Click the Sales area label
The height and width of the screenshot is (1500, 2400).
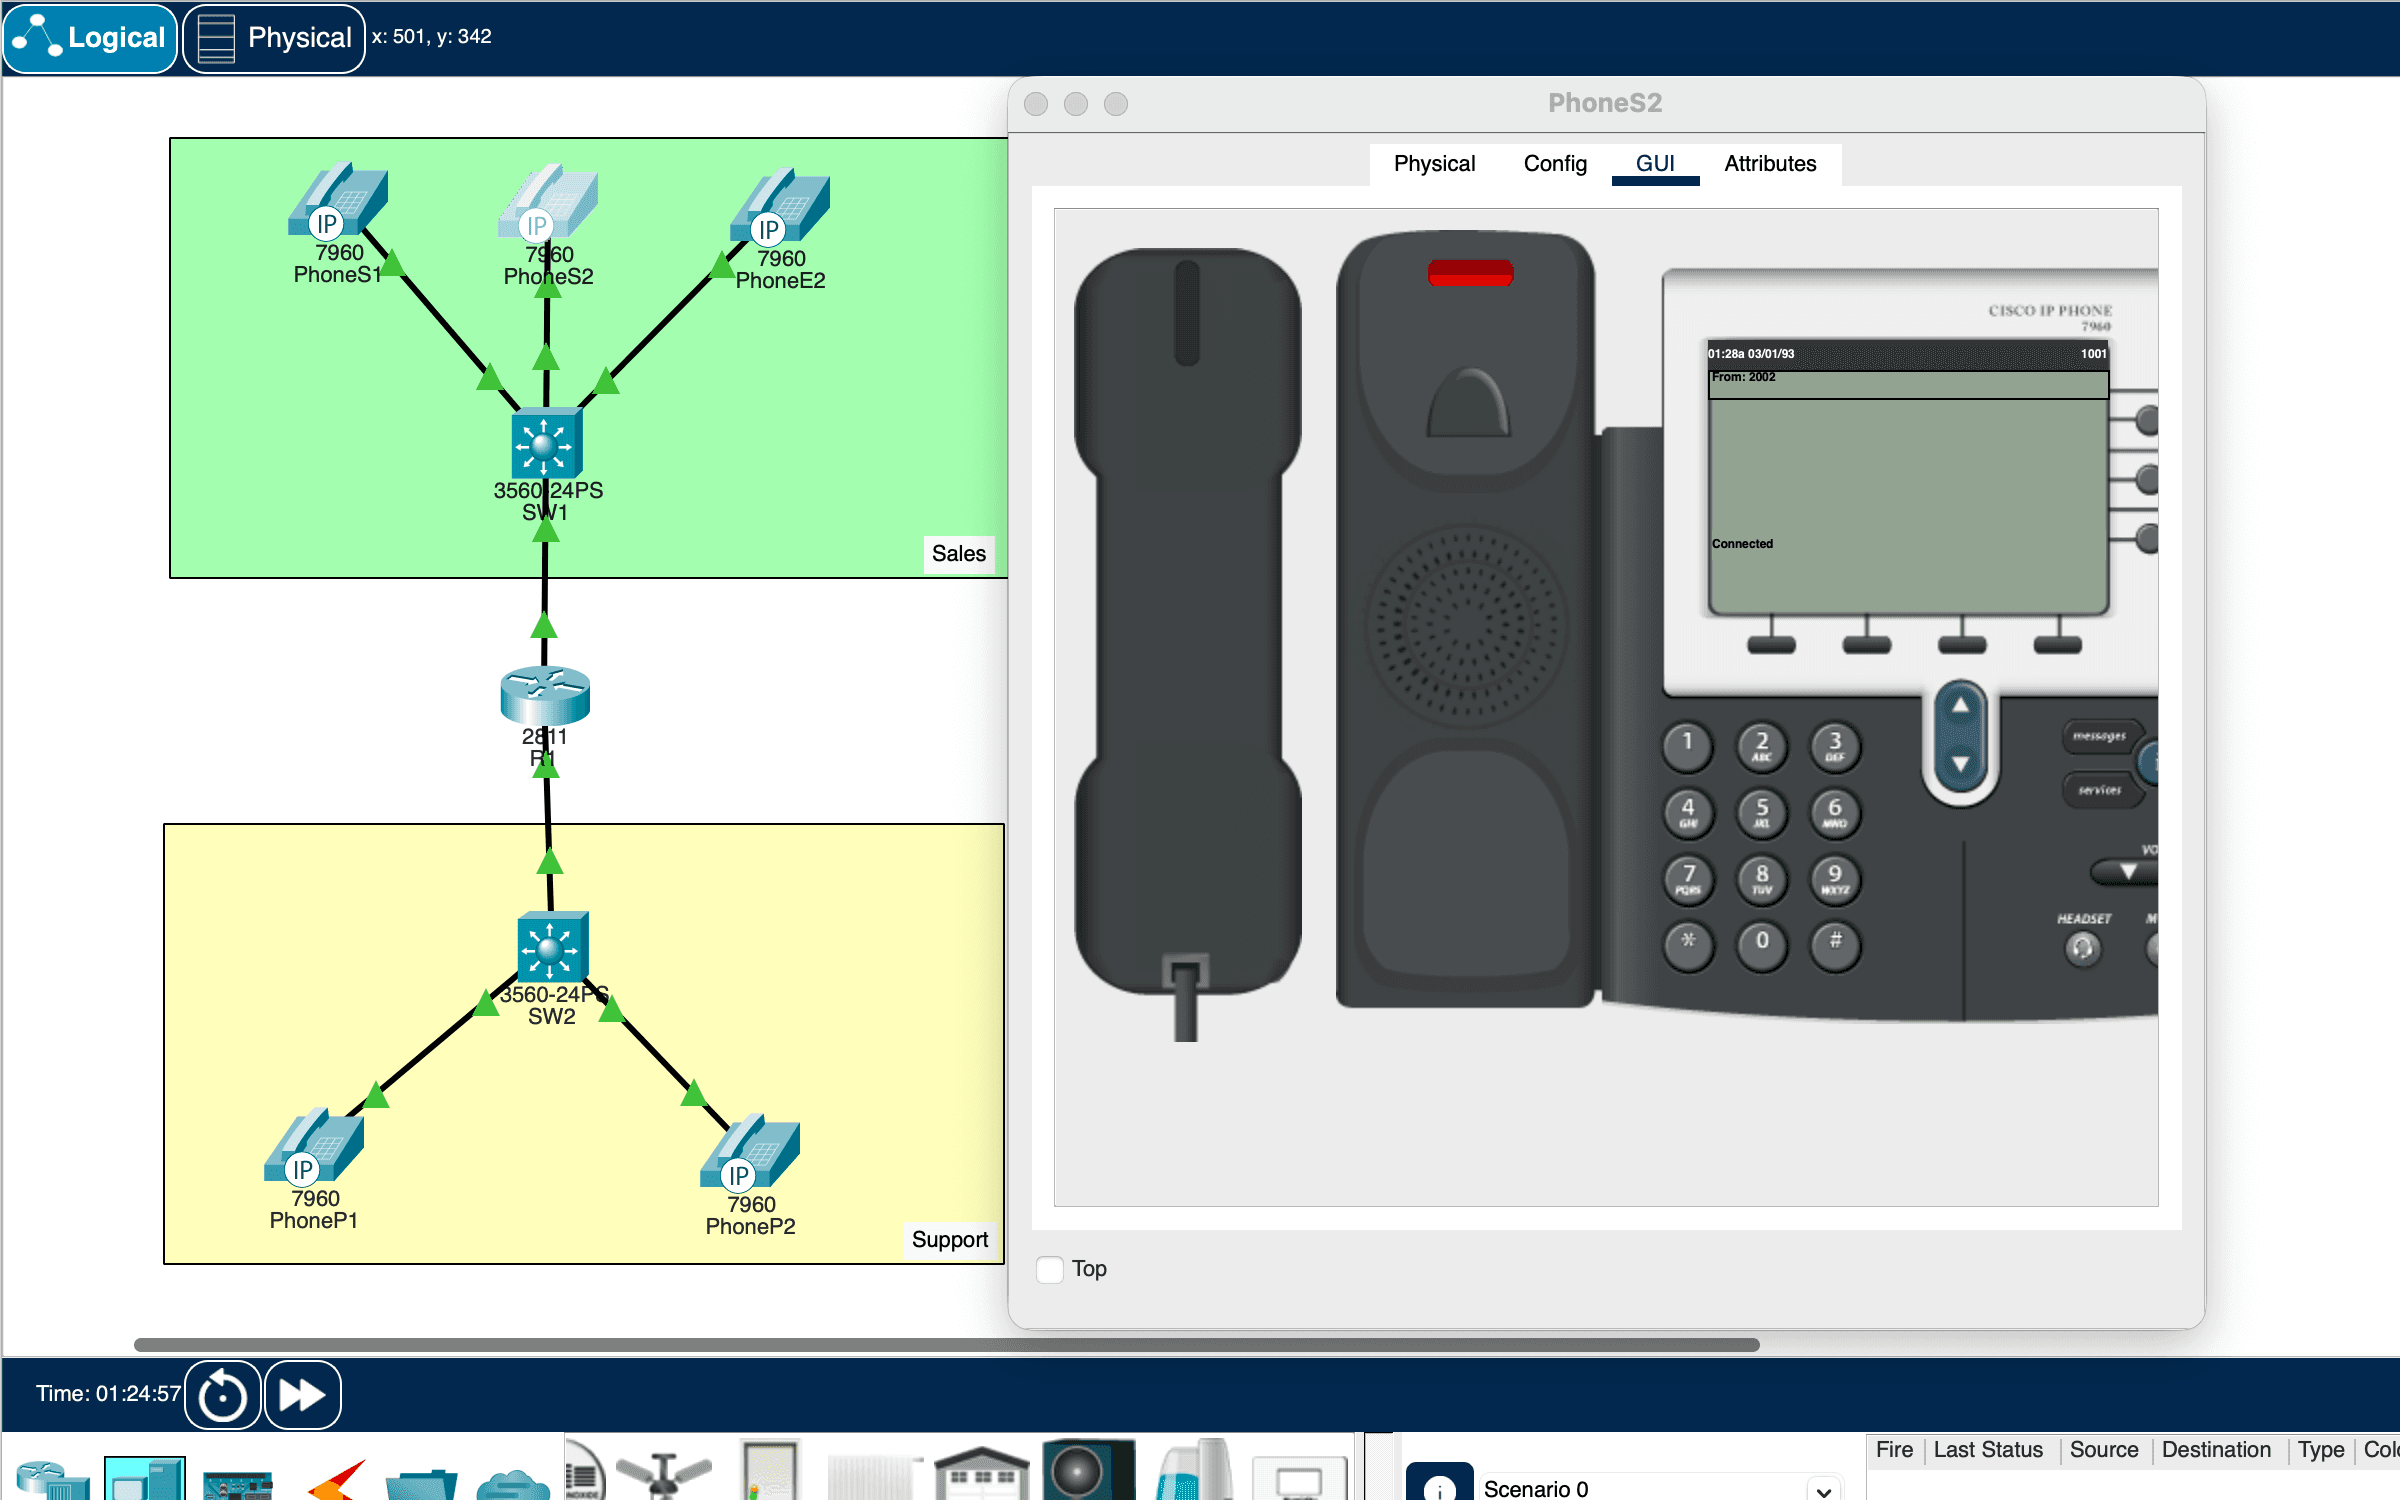959,554
